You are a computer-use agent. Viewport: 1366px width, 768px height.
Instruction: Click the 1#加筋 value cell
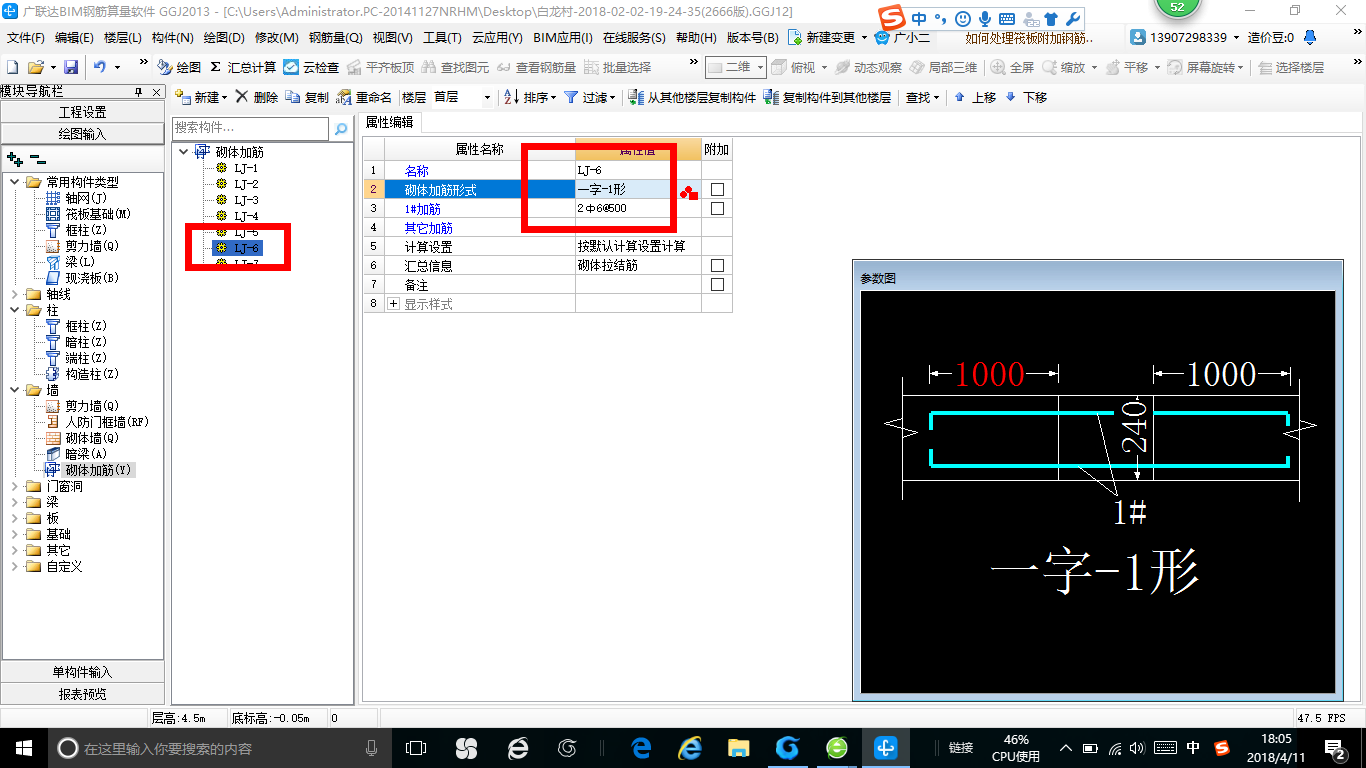(638, 209)
